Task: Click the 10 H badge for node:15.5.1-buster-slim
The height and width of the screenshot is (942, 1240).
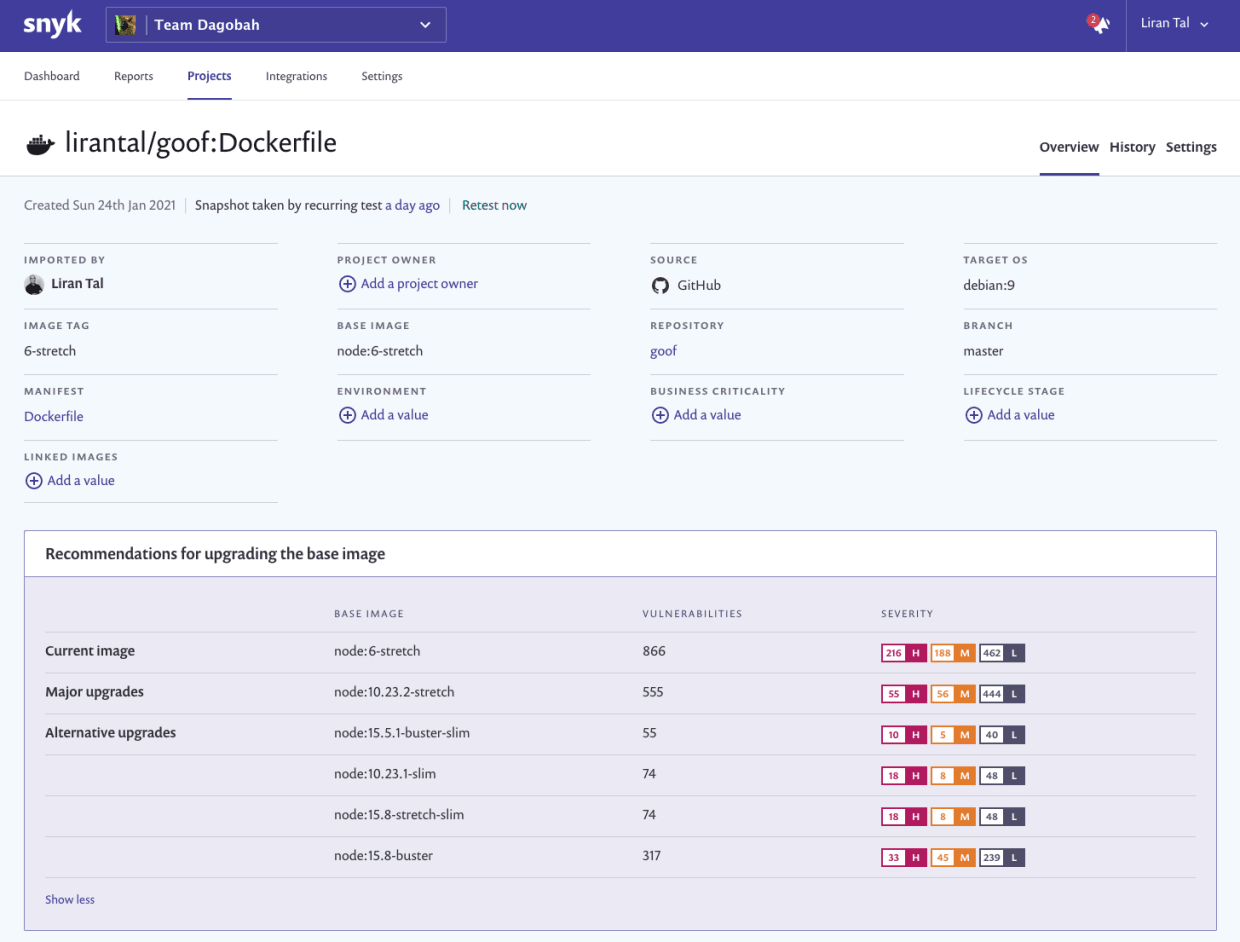Action: click(x=903, y=735)
